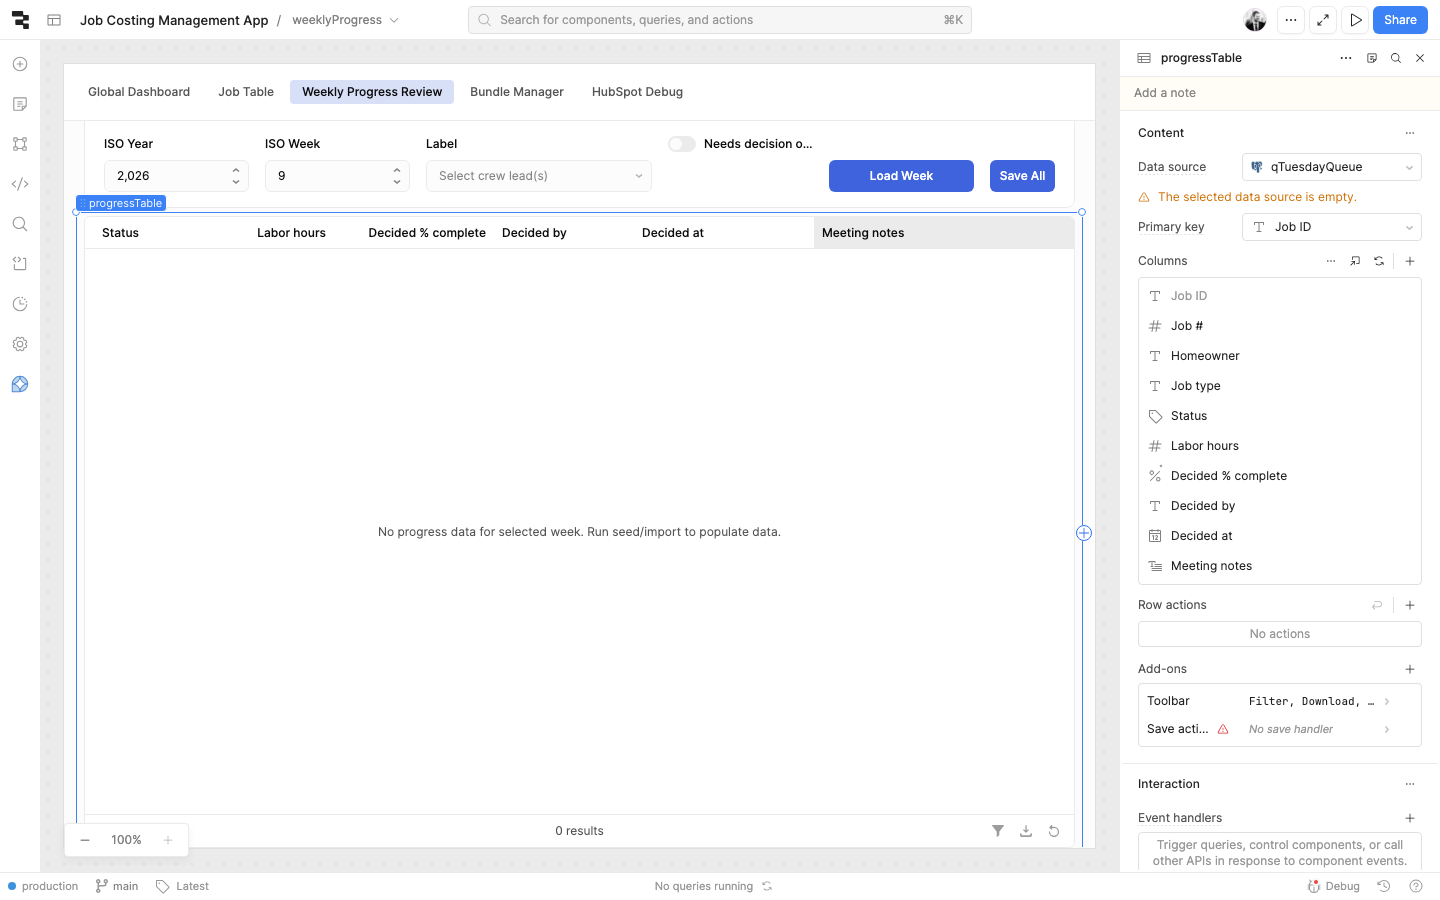The width and height of the screenshot is (1440, 900).
Task: Switch to the Job Table tab
Action: [x=246, y=92]
